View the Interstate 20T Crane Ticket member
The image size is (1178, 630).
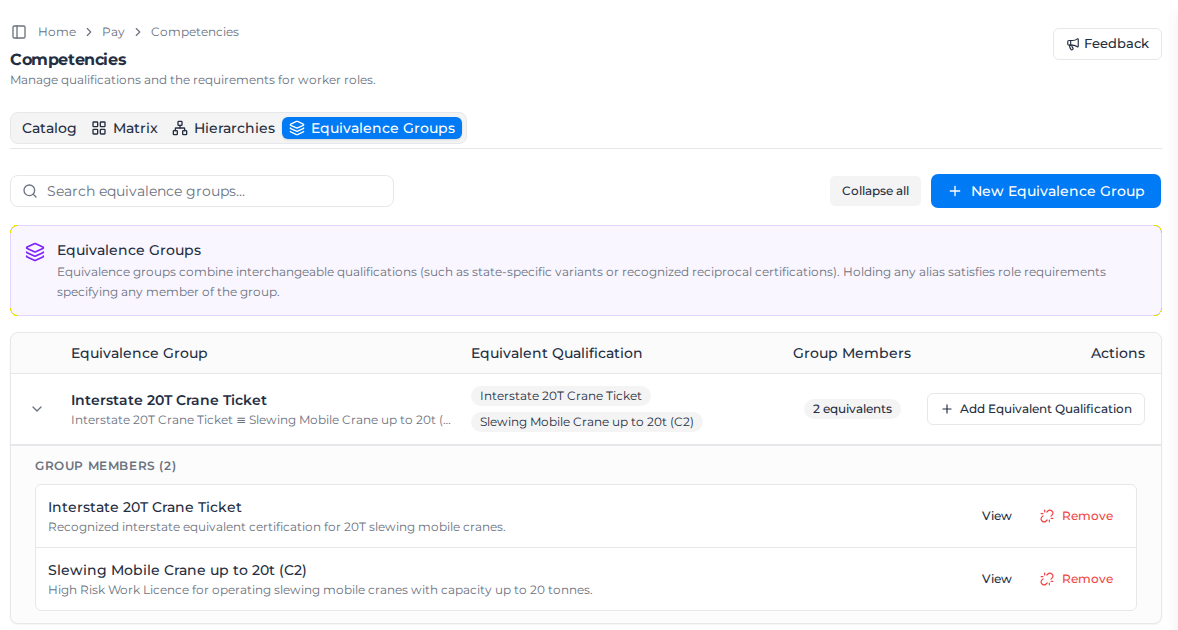[x=997, y=516]
